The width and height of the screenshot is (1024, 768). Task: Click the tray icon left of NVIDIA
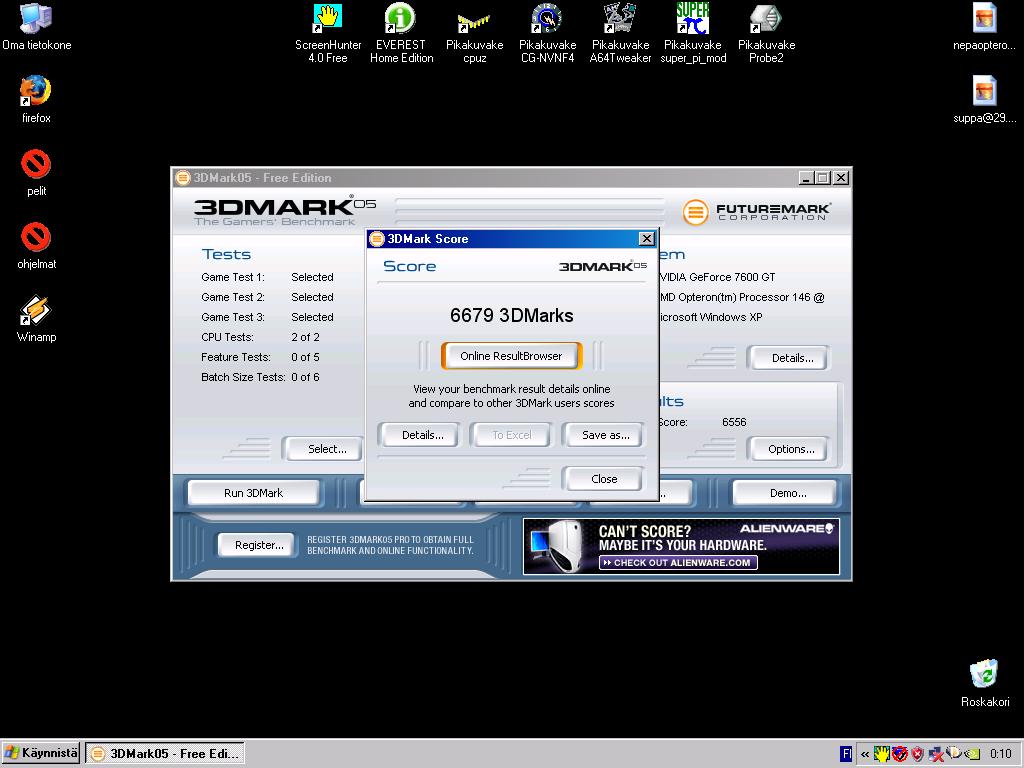coord(953,753)
